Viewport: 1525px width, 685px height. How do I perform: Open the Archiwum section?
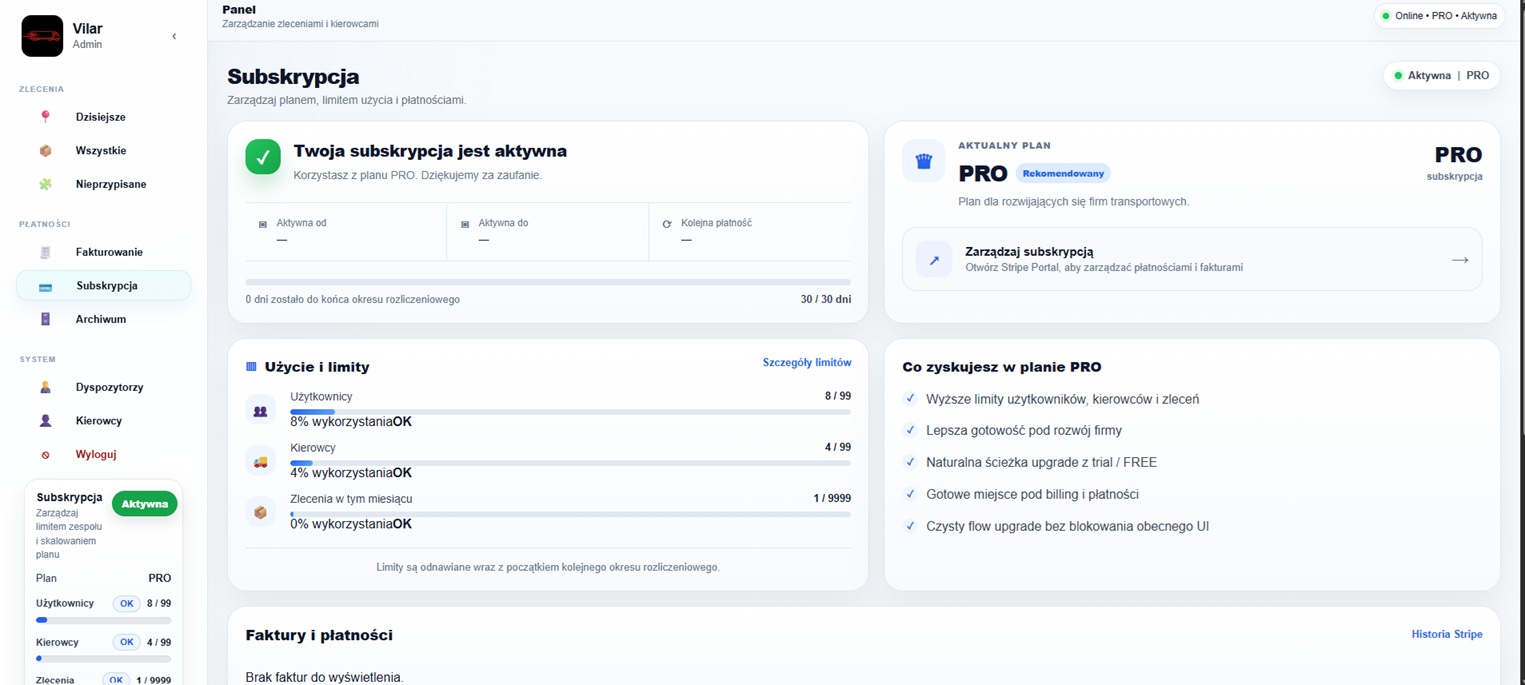pos(103,319)
